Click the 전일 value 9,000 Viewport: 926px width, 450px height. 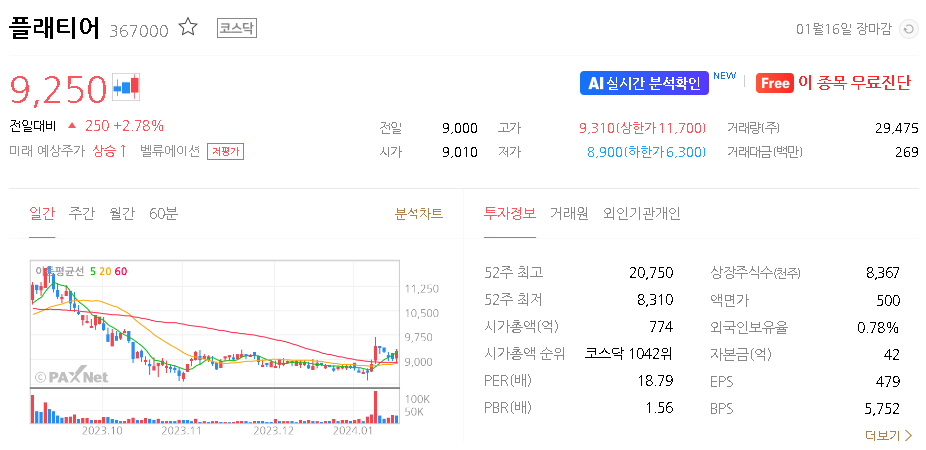(x=459, y=128)
